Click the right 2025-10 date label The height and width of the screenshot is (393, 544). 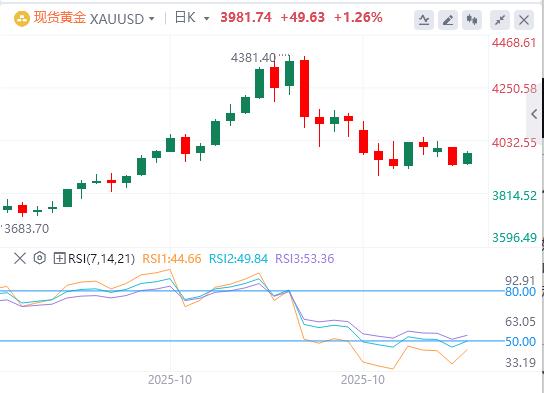point(363,380)
